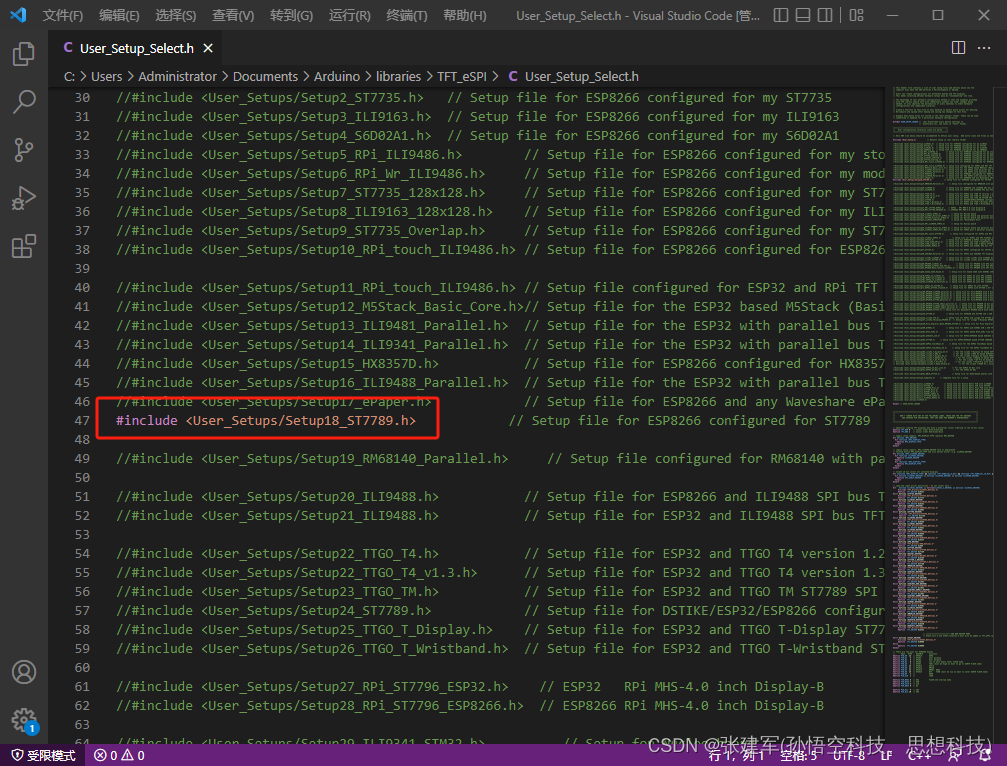Open the Extensions view icon
The image size is (1007, 766).
[24, 245]
